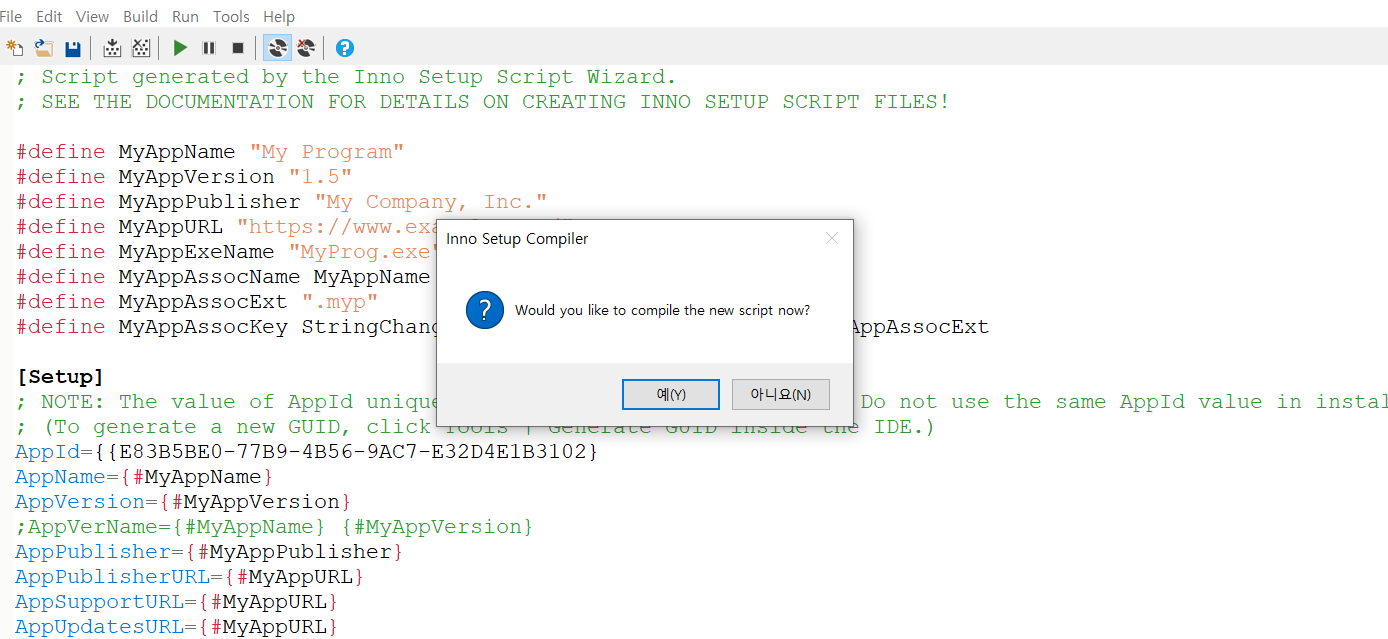Click the Terminate stop square icon
The width and height of the screenshot is (1388, 639).
238,48
